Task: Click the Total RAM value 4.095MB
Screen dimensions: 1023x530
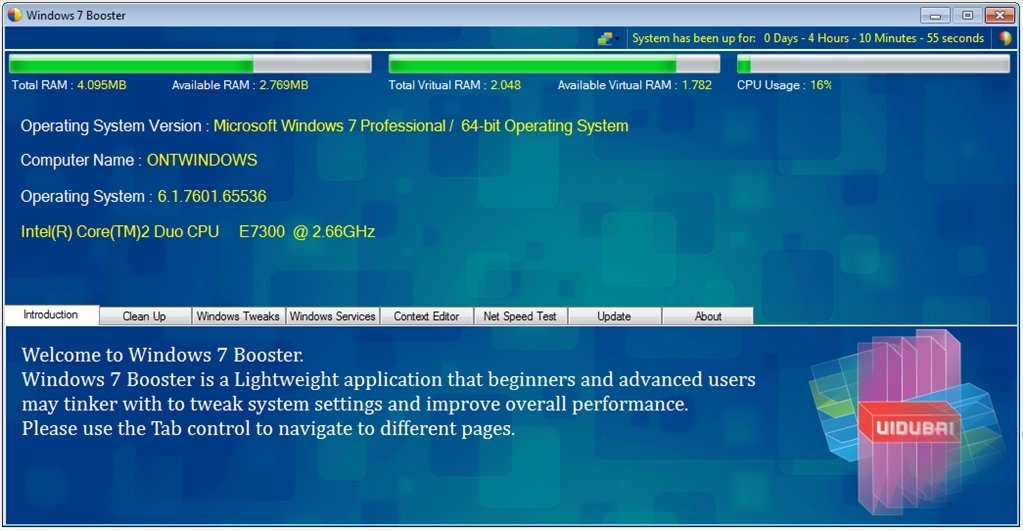Action: (x=102, y=86)
